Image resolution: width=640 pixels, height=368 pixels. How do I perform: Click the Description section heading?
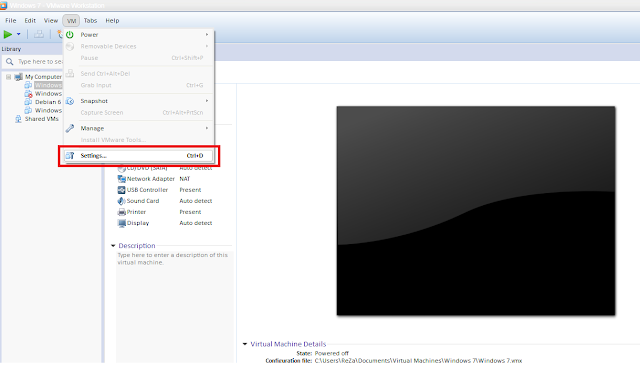[137, 246]
